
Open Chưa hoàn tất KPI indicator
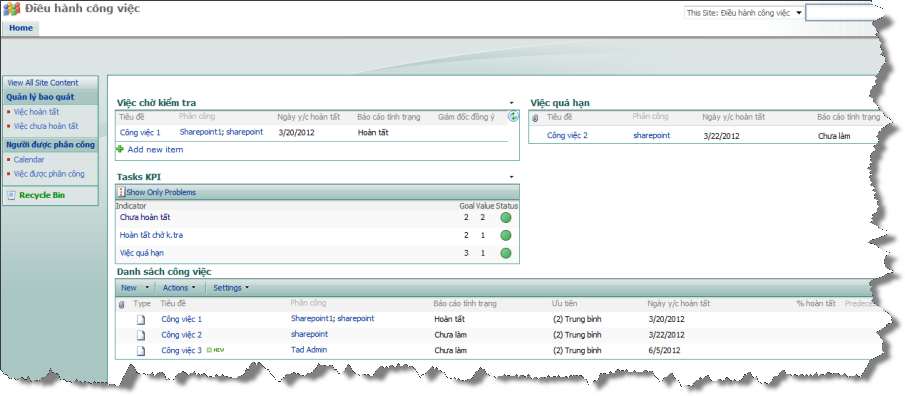145,218
